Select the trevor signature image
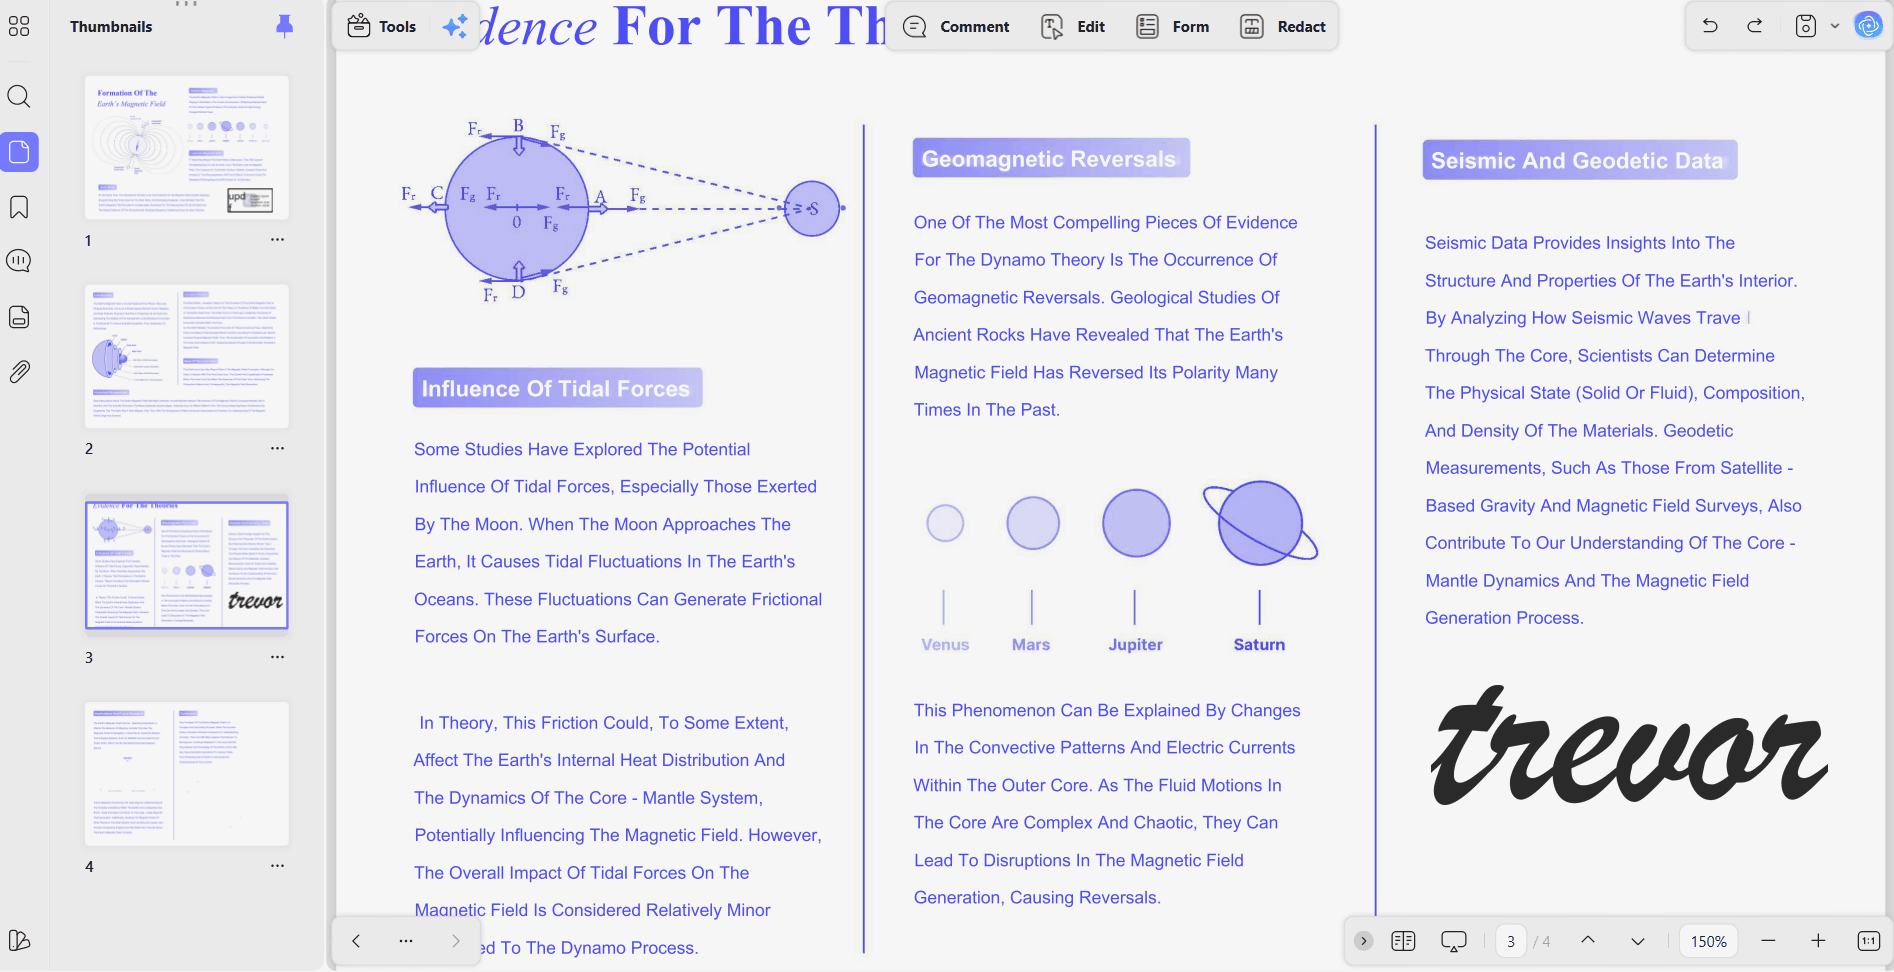Screen dimensions: 1894x972 click(x=1629, y=746)
